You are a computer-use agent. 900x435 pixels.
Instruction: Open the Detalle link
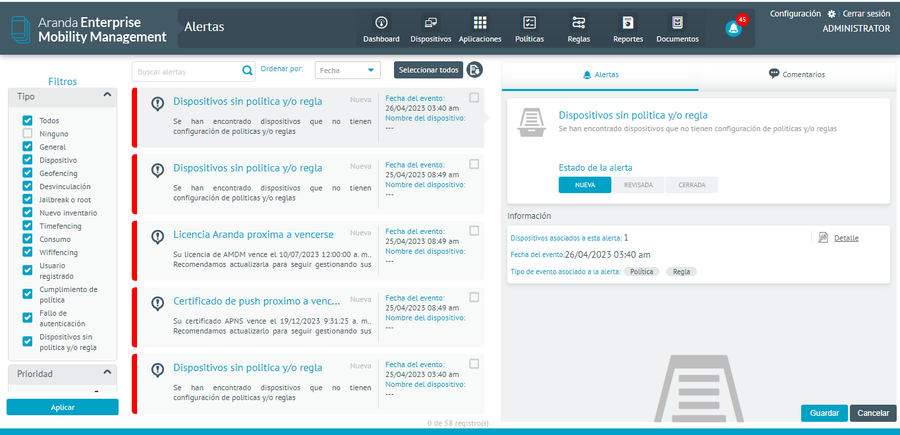point(845,238)
